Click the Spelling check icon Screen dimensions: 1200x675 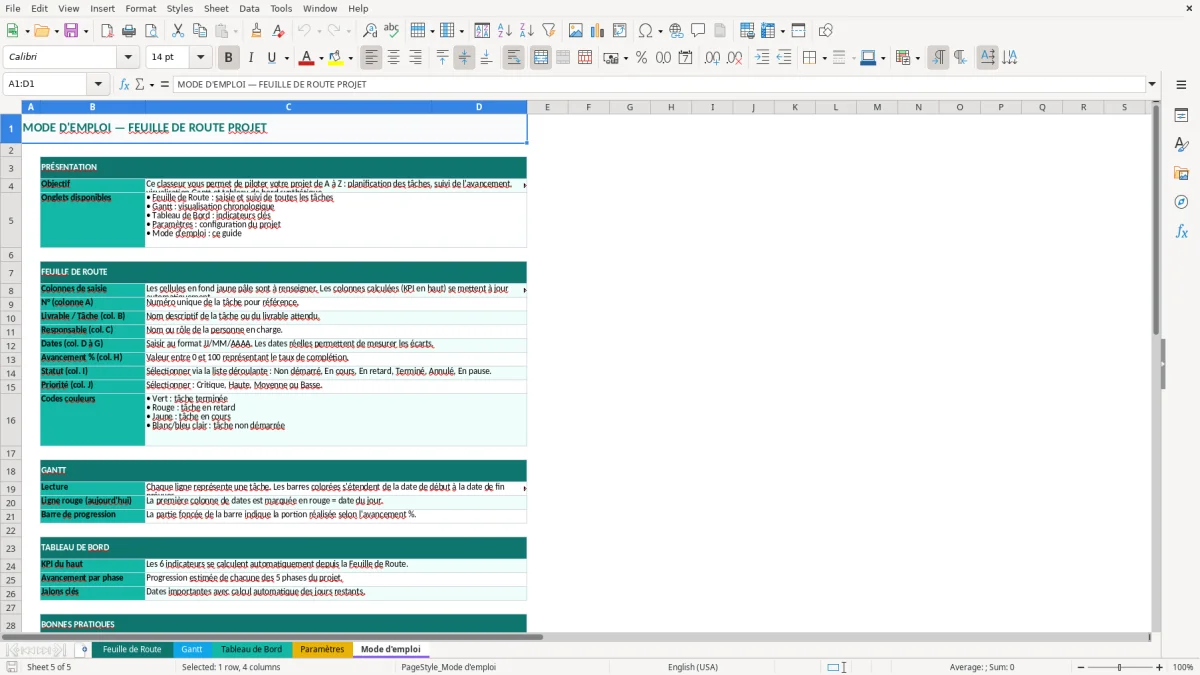click(x=392, y=31)
